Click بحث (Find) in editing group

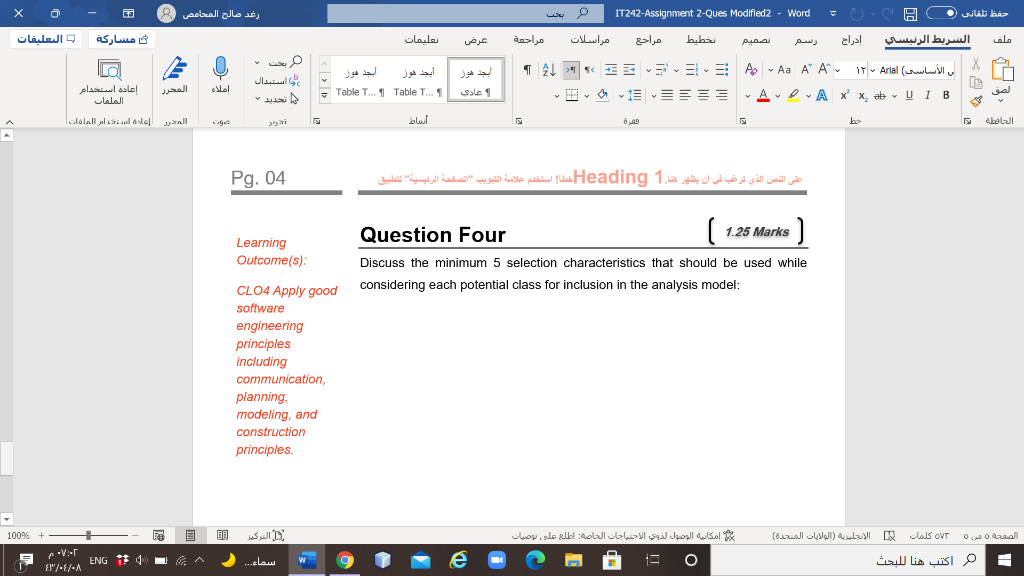pos(285,62)
